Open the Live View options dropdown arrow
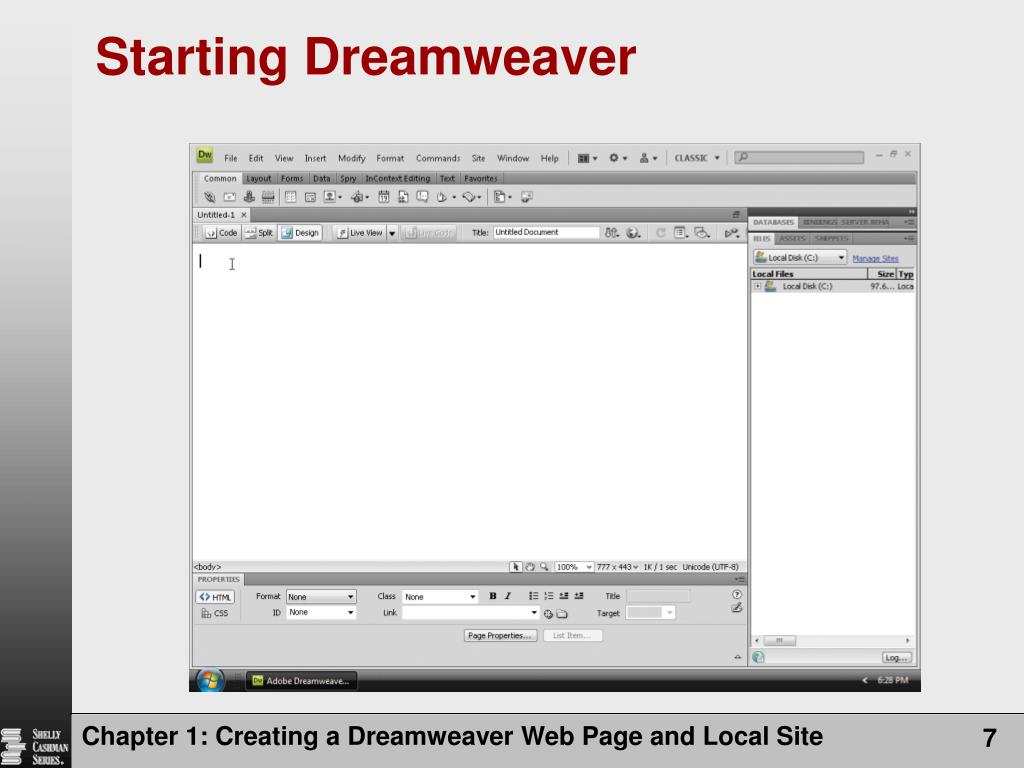Screen dimensions: 1024x768 pos(392,233)
